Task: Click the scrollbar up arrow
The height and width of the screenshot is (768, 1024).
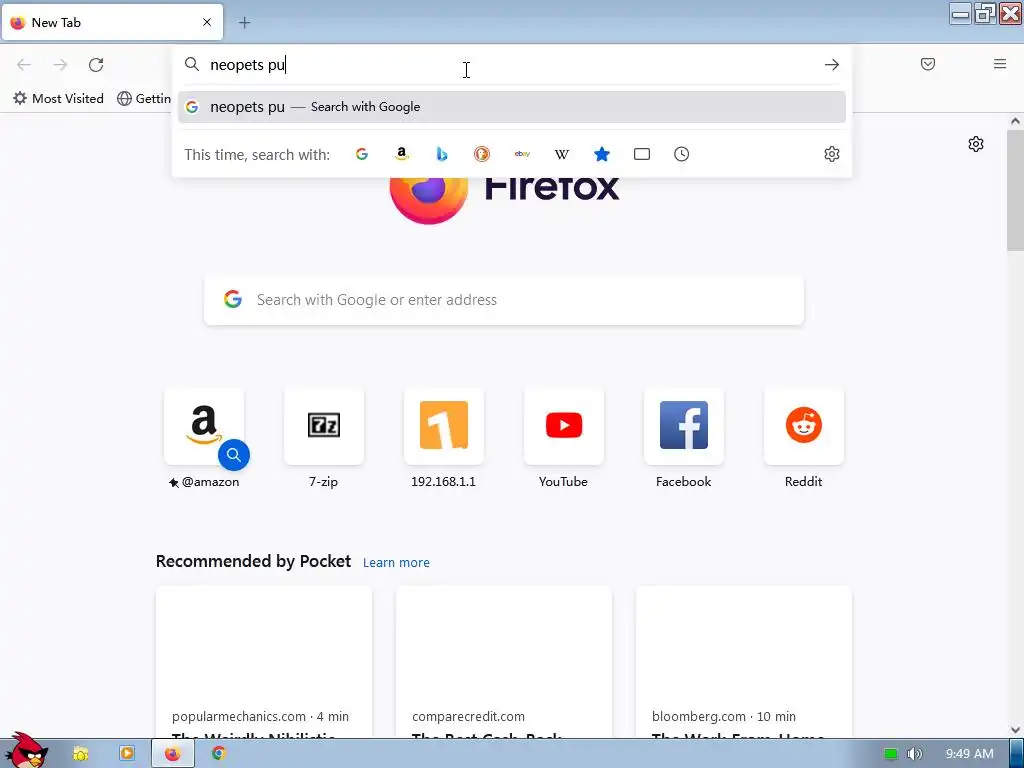Action: coord(1015,121)
